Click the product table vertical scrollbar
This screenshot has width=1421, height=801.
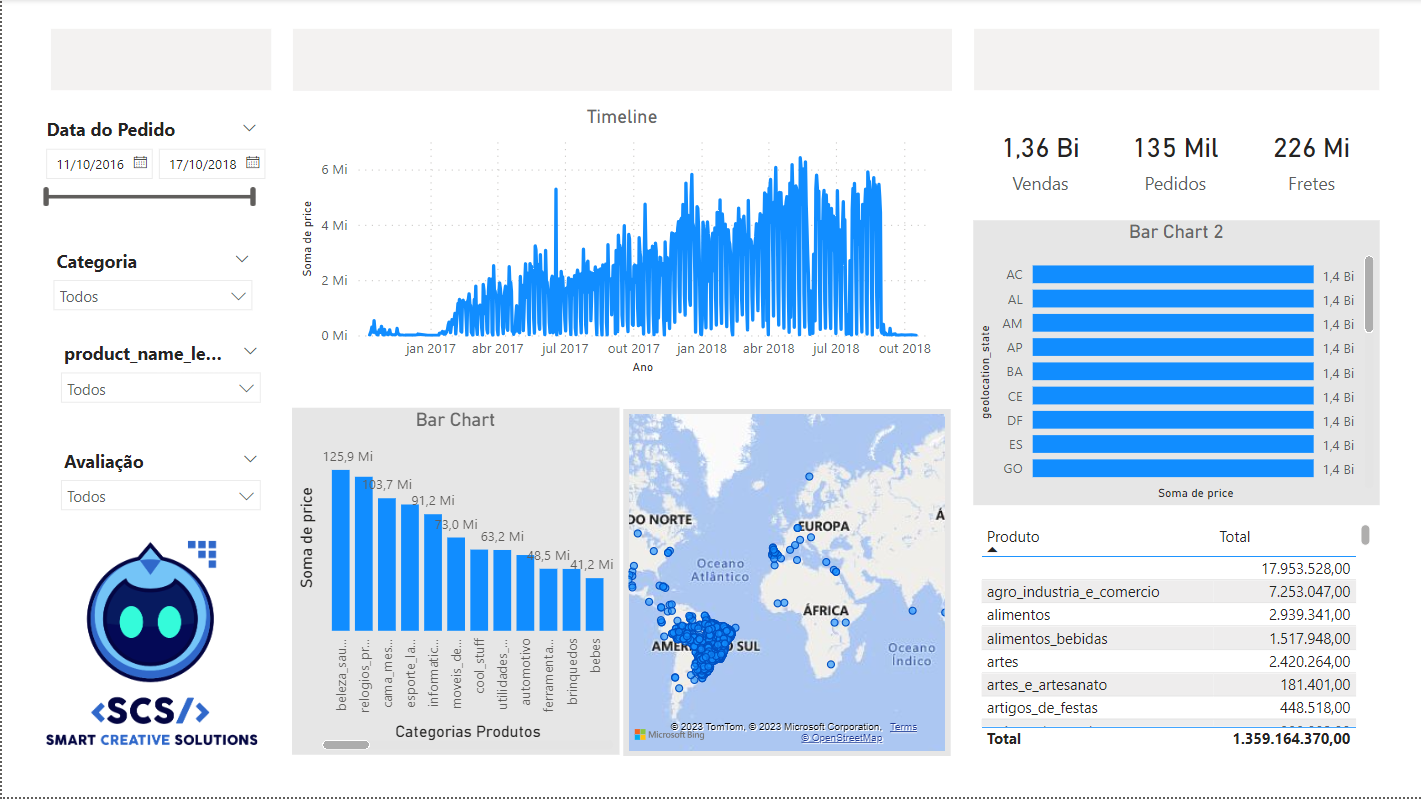point(1365,535)
